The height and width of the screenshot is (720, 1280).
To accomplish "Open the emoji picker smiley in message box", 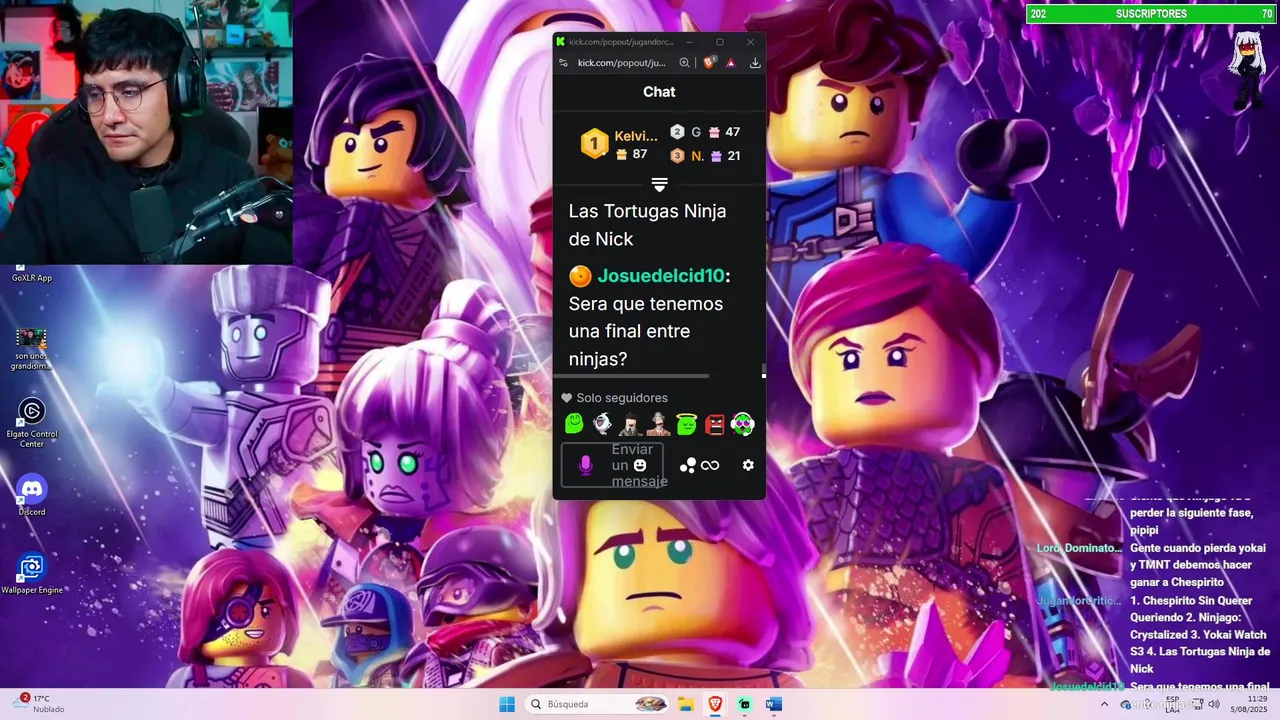I will pos(640,465).
